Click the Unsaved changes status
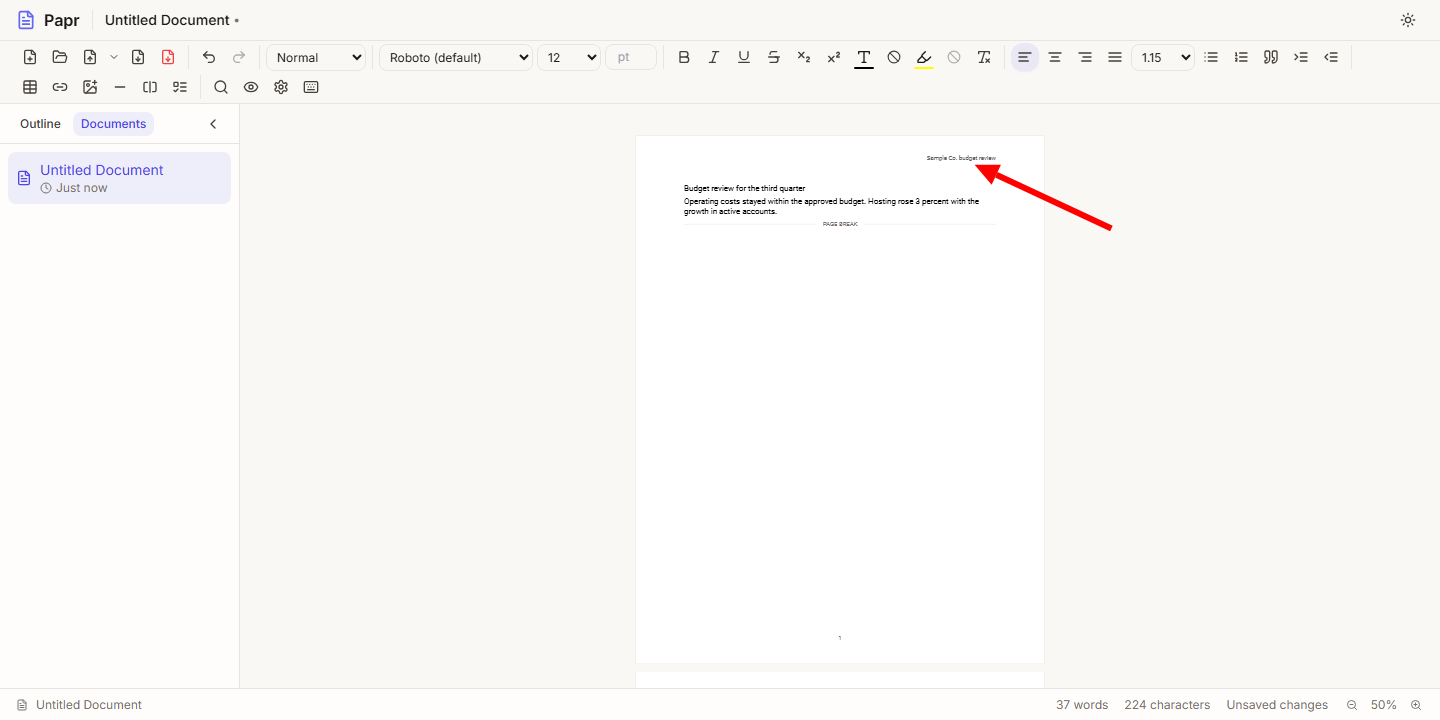The image size is (1440, 720). point(1277,705)
